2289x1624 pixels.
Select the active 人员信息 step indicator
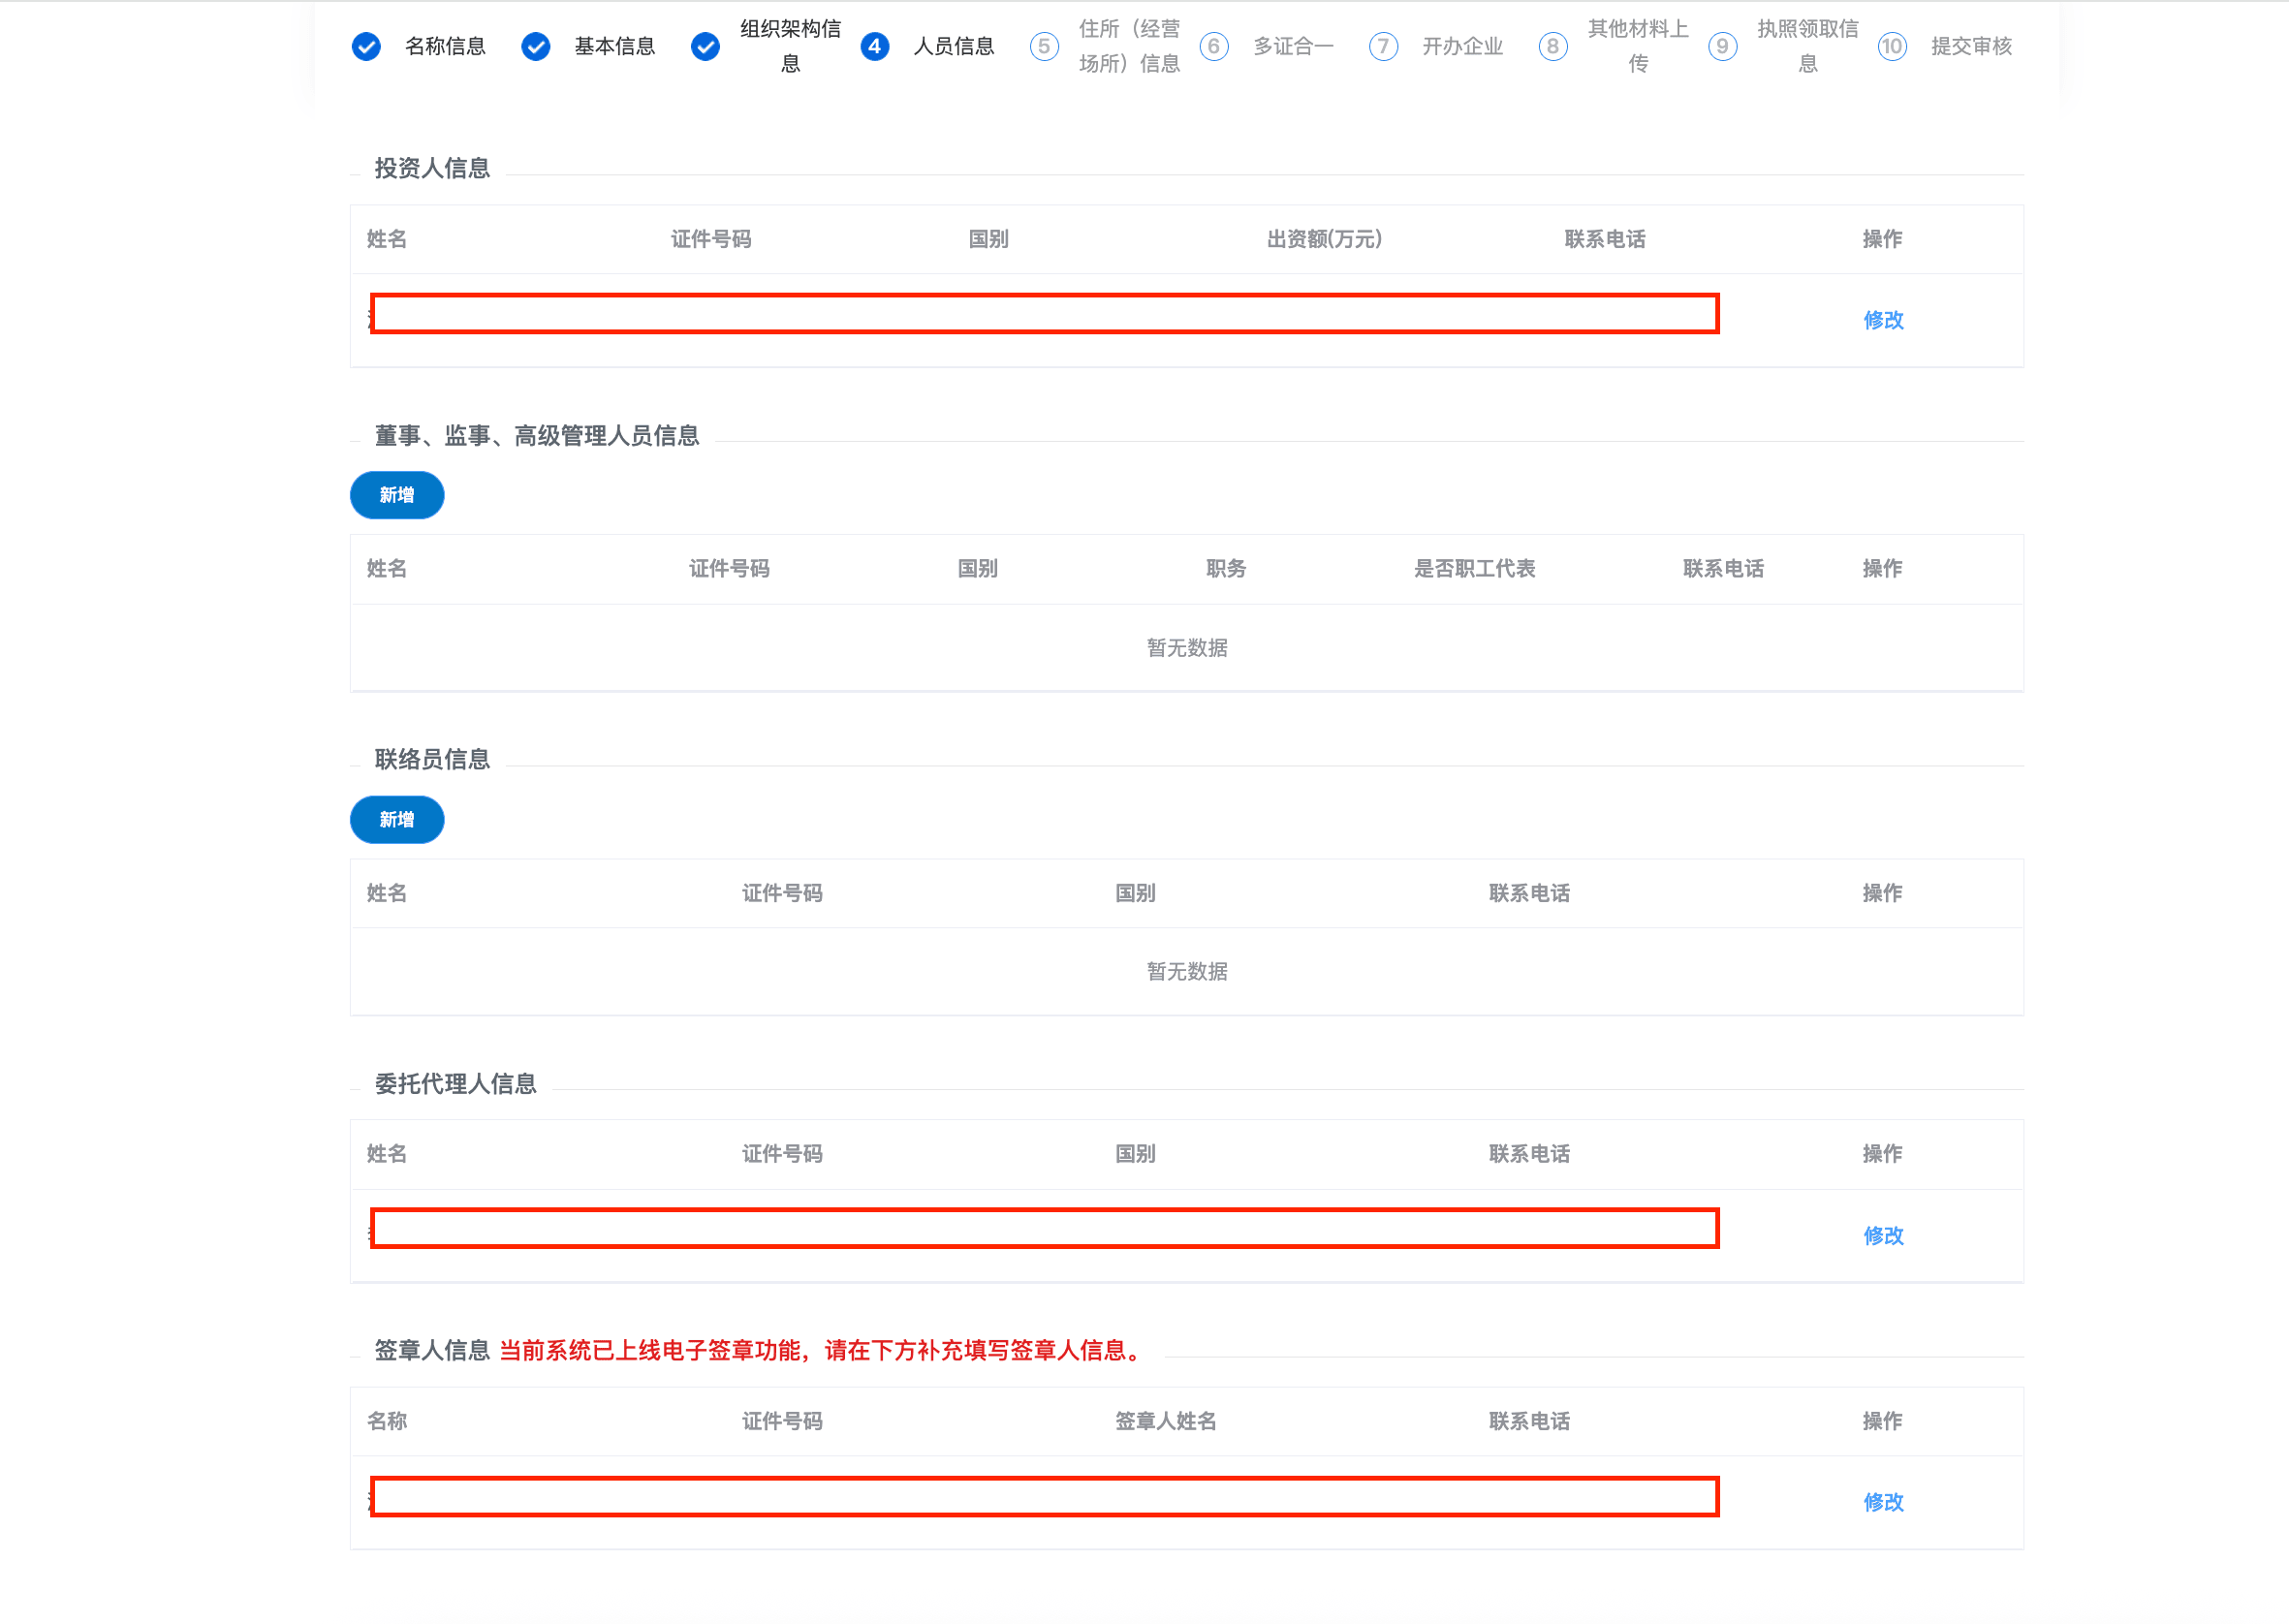(875, 46)
